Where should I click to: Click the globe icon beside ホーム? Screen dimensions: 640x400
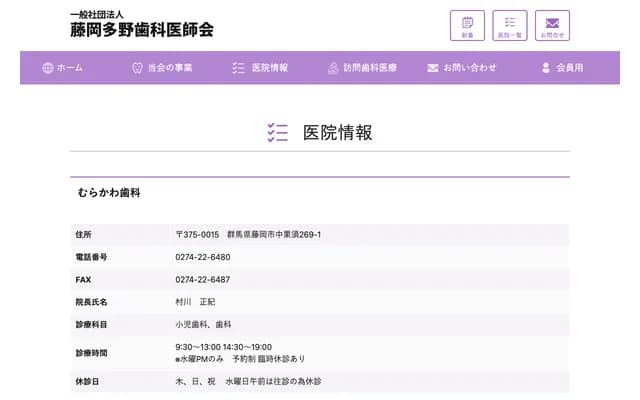pos(47,68)
